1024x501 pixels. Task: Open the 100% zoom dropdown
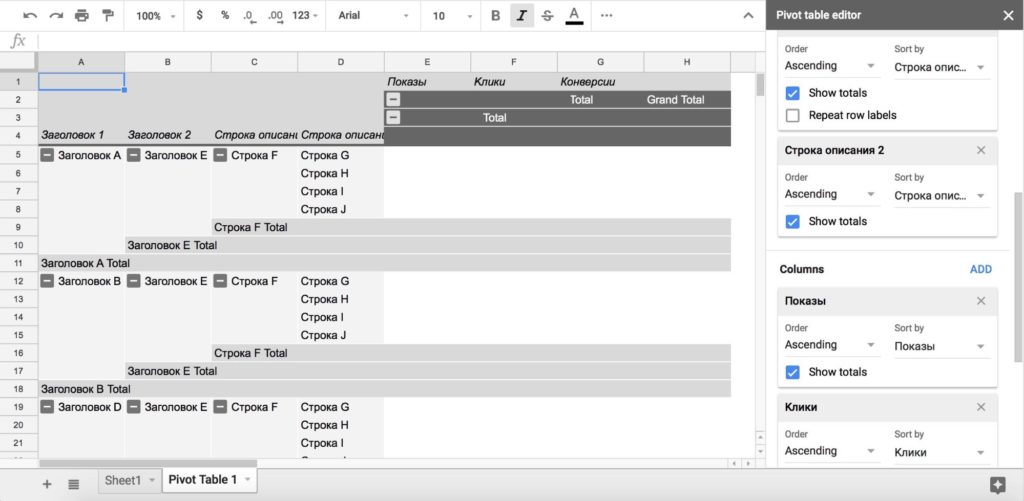[x=155, y=16]
